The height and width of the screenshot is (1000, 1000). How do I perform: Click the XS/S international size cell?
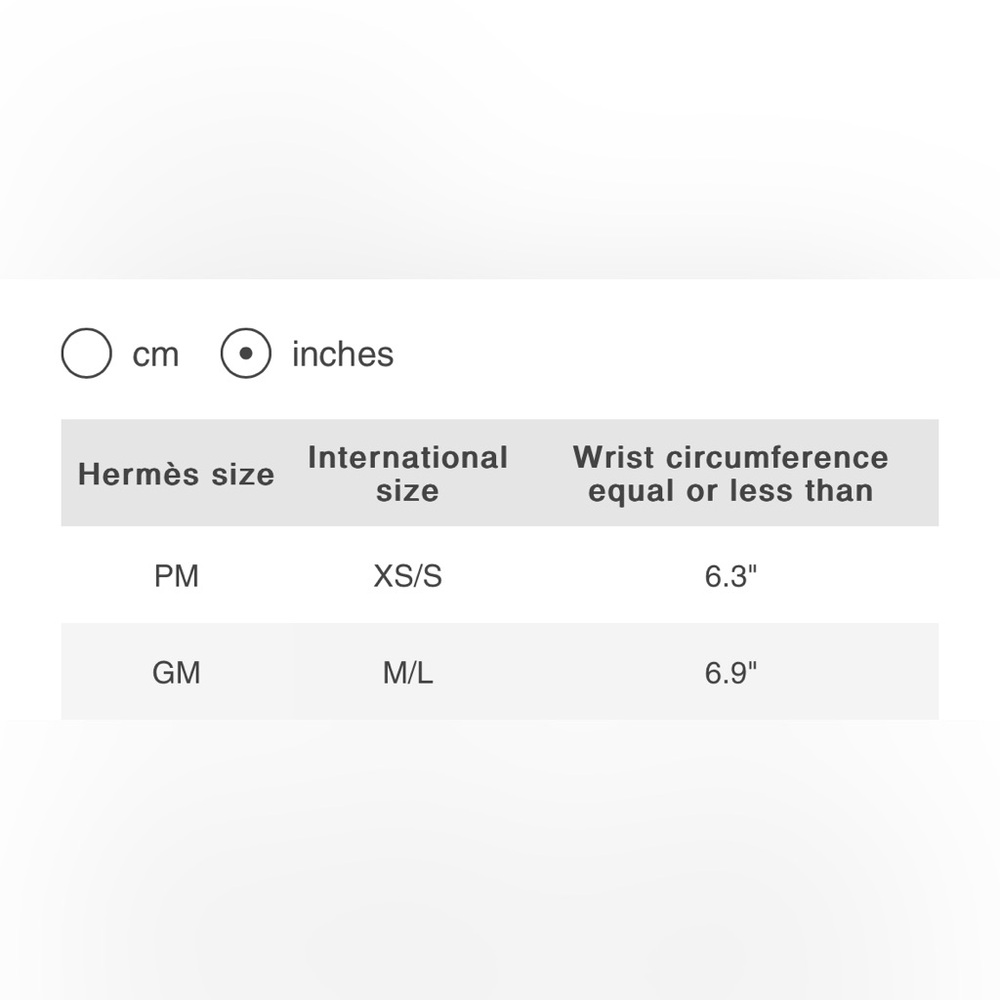point(410,575)
